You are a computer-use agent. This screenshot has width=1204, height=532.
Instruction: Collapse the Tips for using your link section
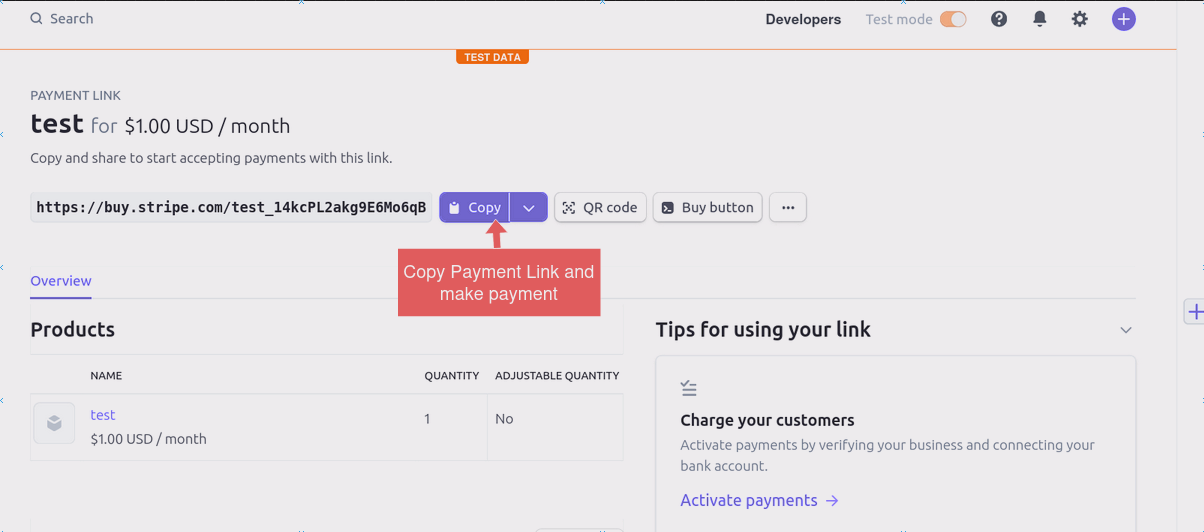pos(1126,330)
